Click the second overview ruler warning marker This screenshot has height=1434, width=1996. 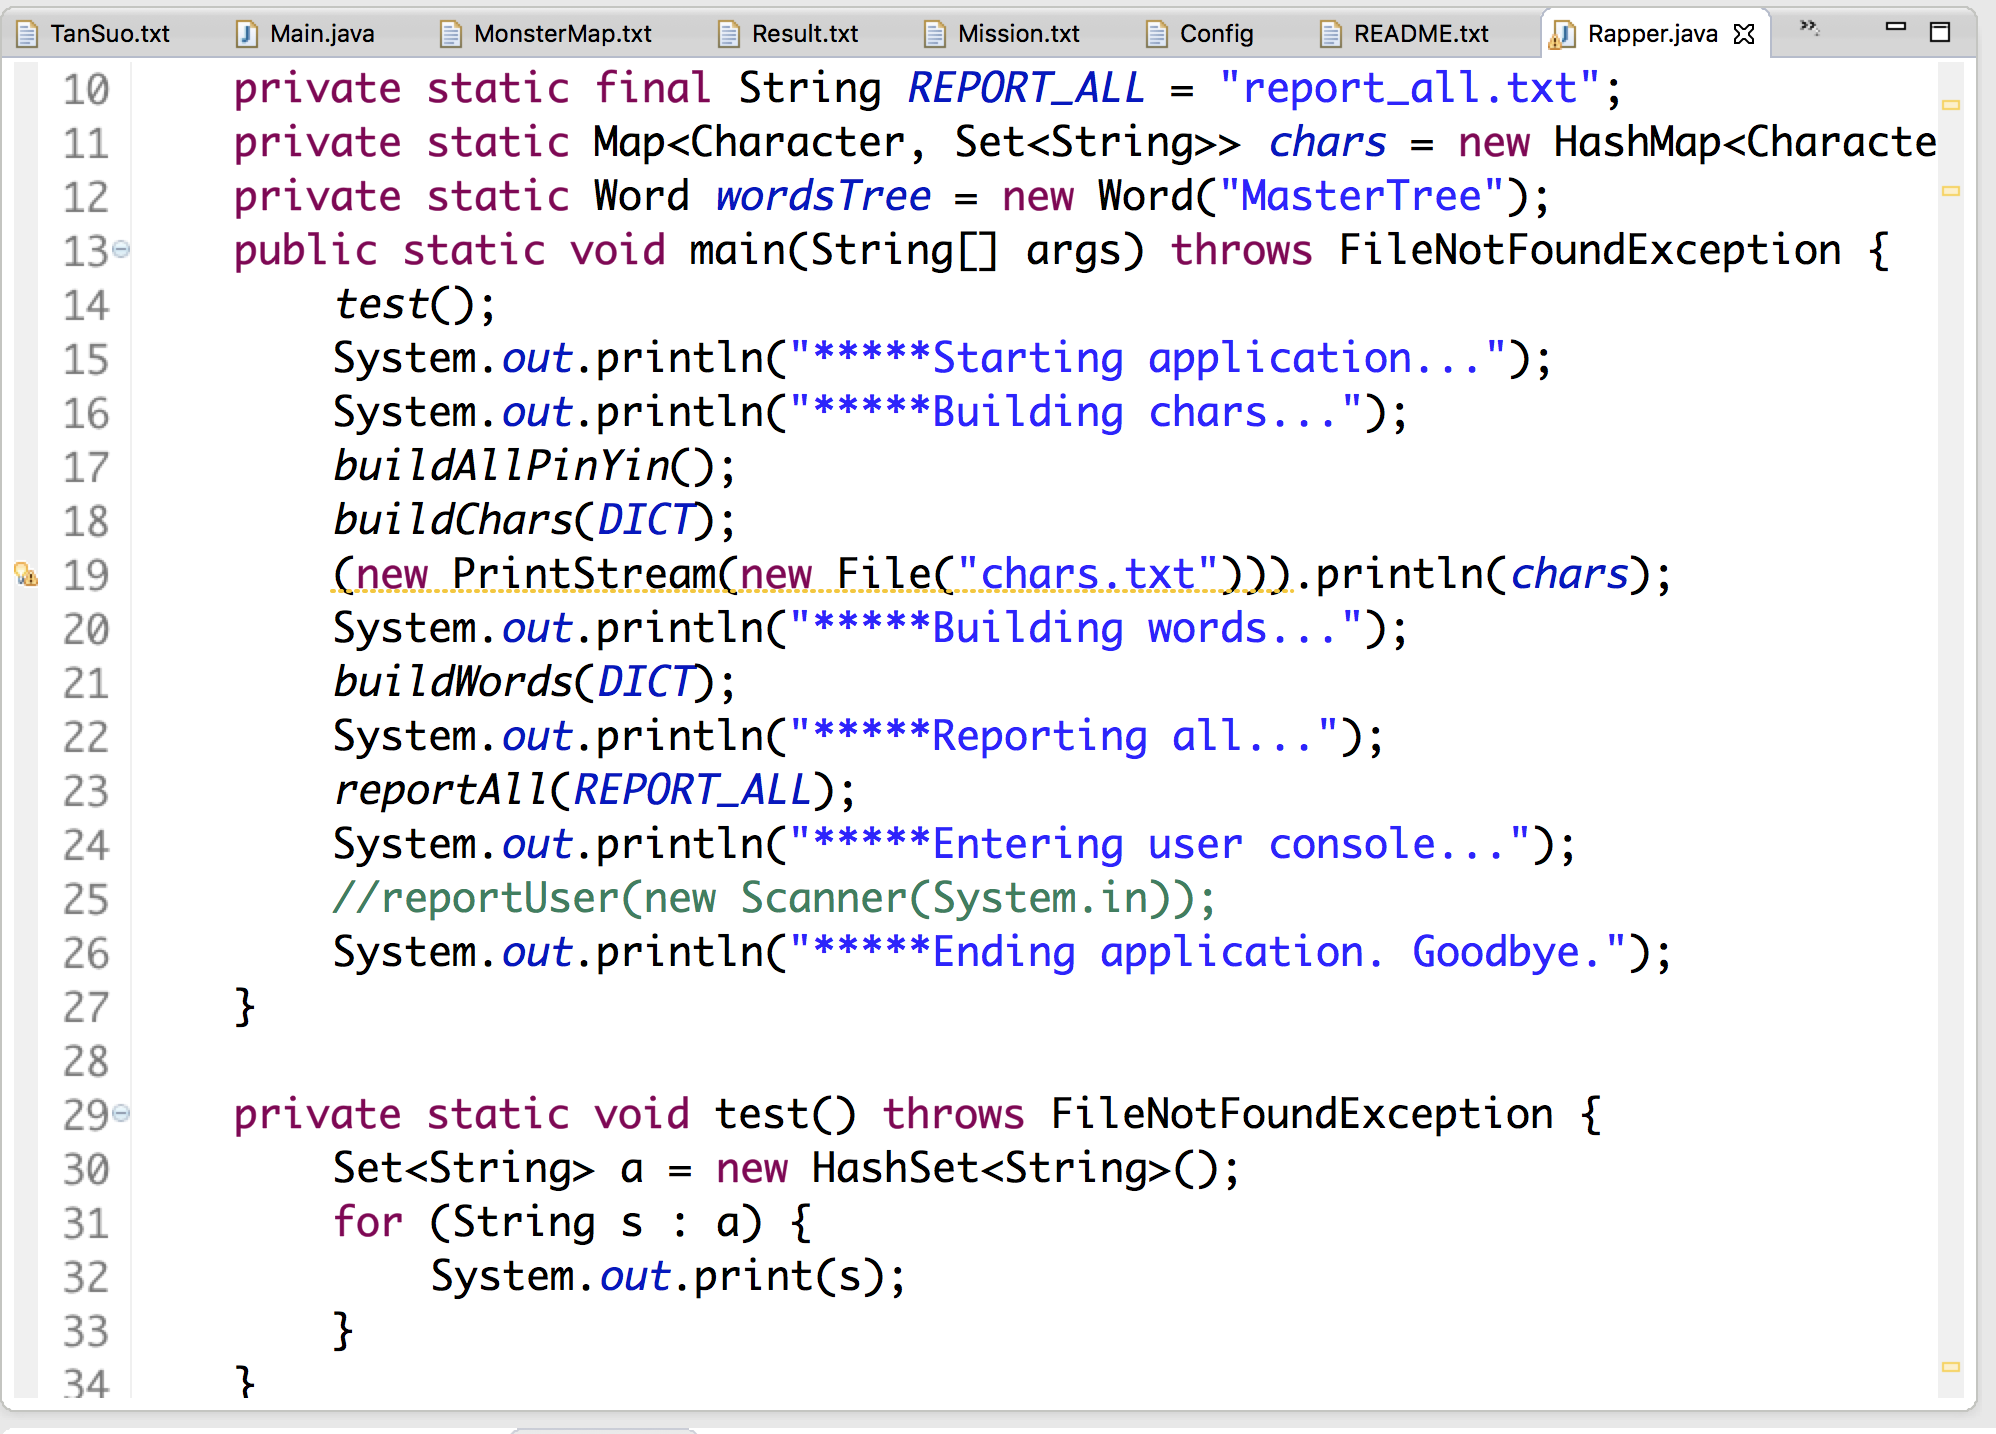[x=1950, y=190]
